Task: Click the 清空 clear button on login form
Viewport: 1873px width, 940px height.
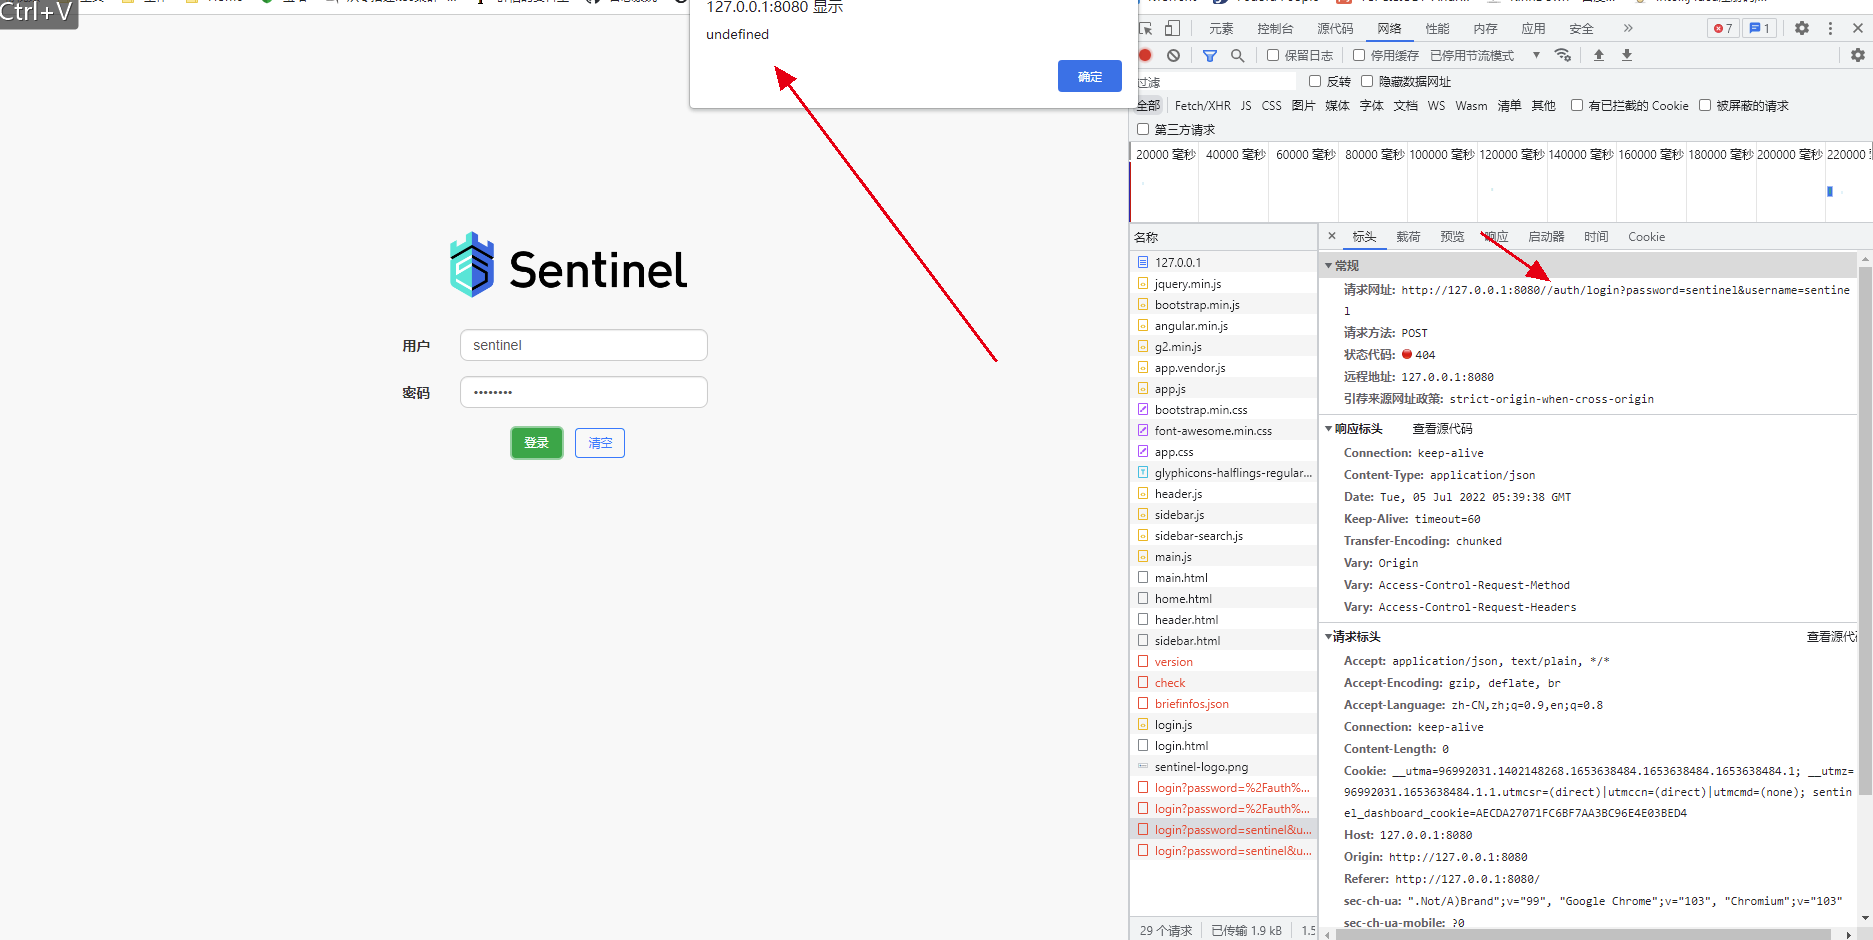Action: pos(600,442)
